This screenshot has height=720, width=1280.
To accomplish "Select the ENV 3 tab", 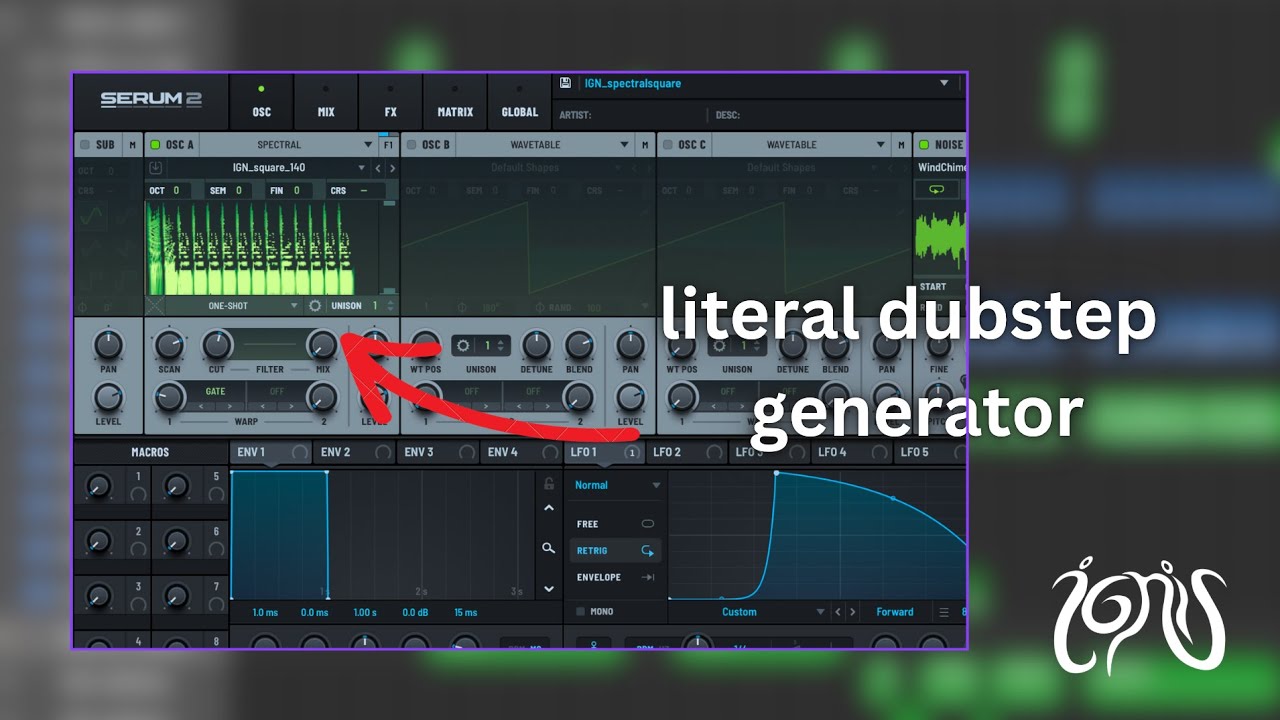I will point(438,453).
